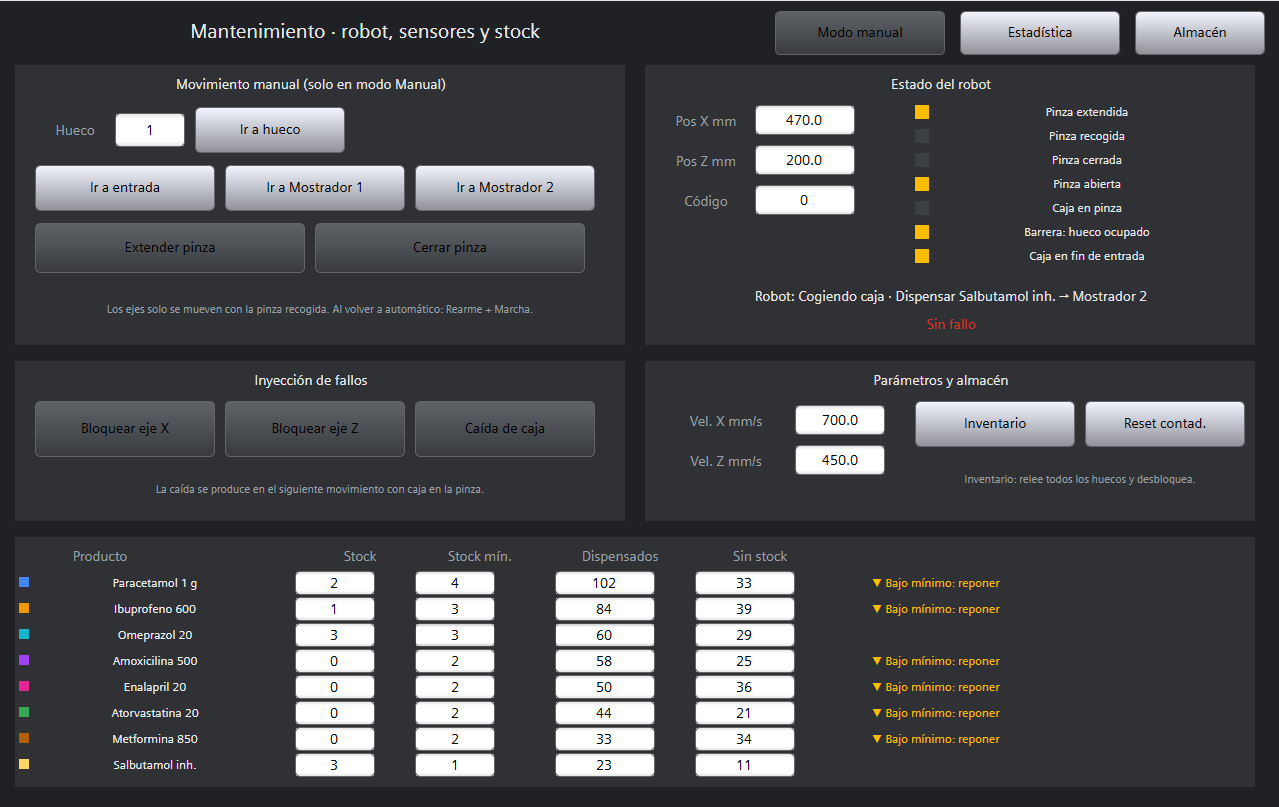Click the Ibuprofeno 600 orange swatch
This screenshot has width=1279, height=807.
tap(24, 608)
